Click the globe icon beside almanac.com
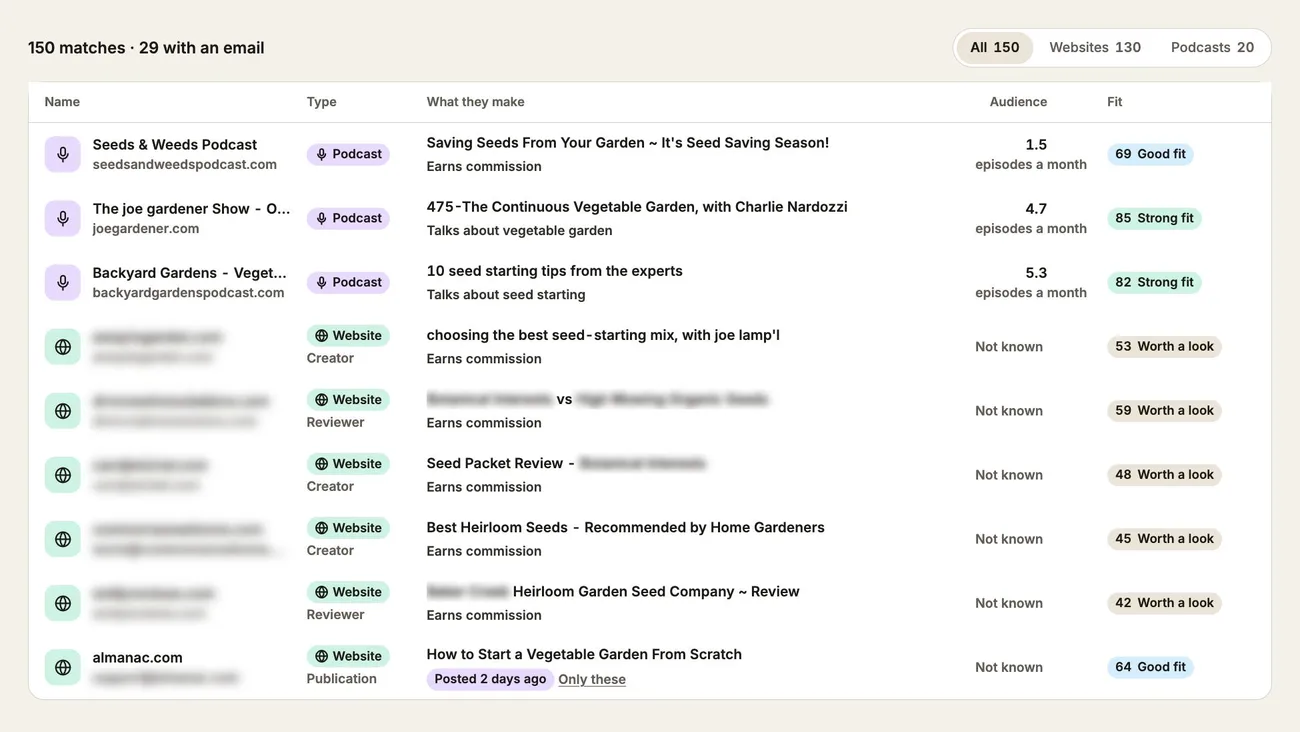Screen dimensions: 1300x732 tap(63, 666)
